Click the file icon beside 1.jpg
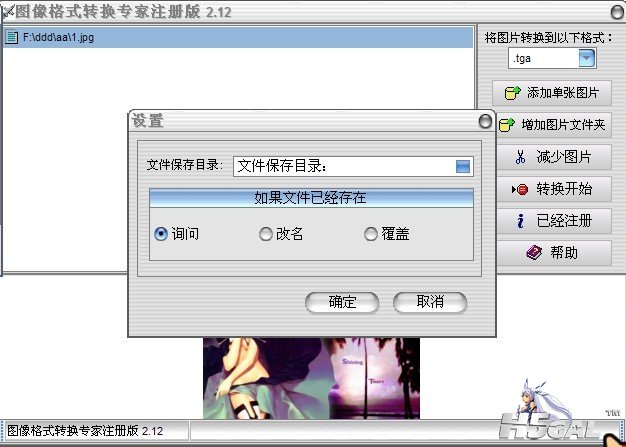Viewport: 626px width, 447px height. [11, 38]
